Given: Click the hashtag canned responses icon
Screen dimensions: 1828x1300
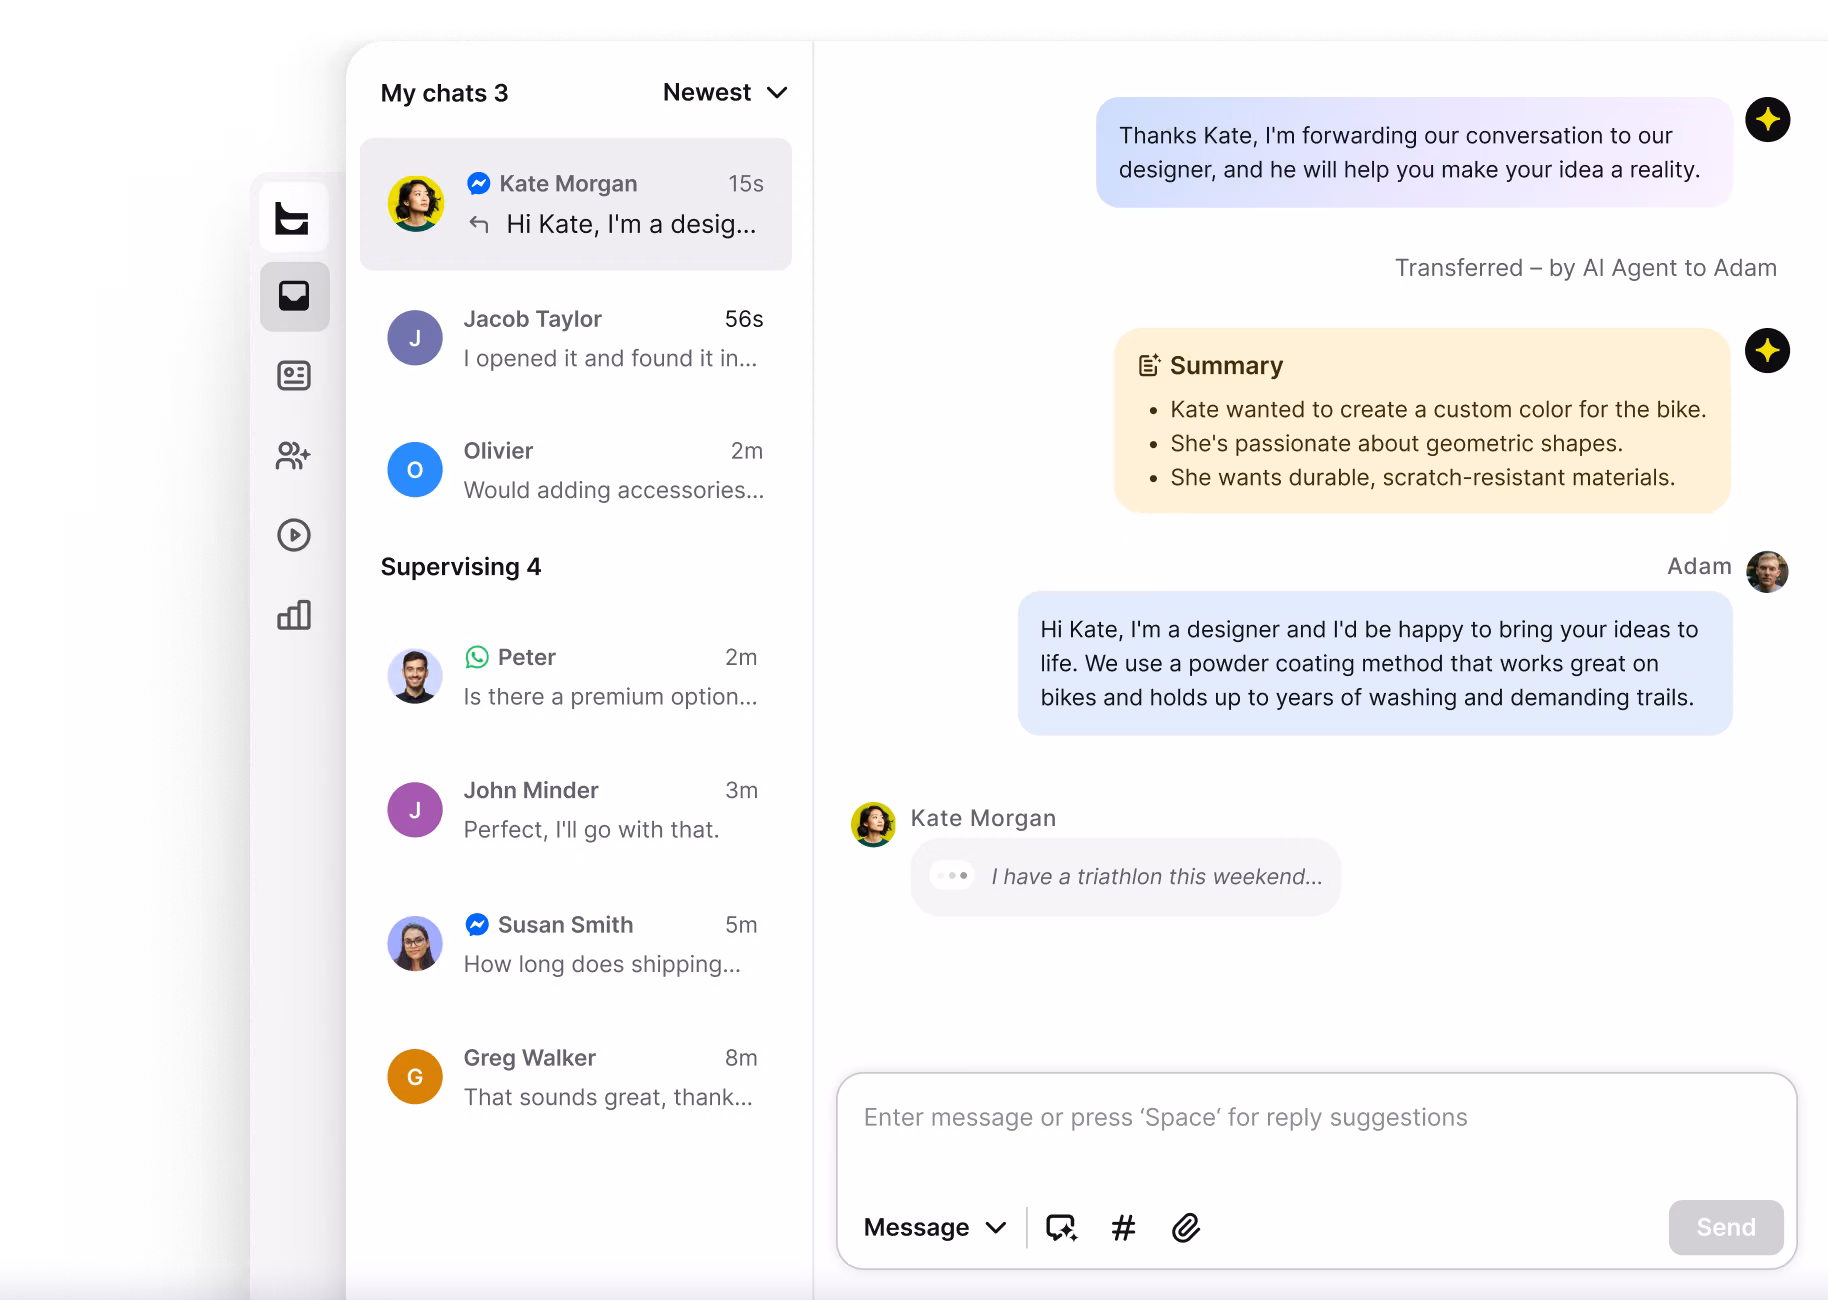Looking at the screenshot, I should click(1123, 1227).
